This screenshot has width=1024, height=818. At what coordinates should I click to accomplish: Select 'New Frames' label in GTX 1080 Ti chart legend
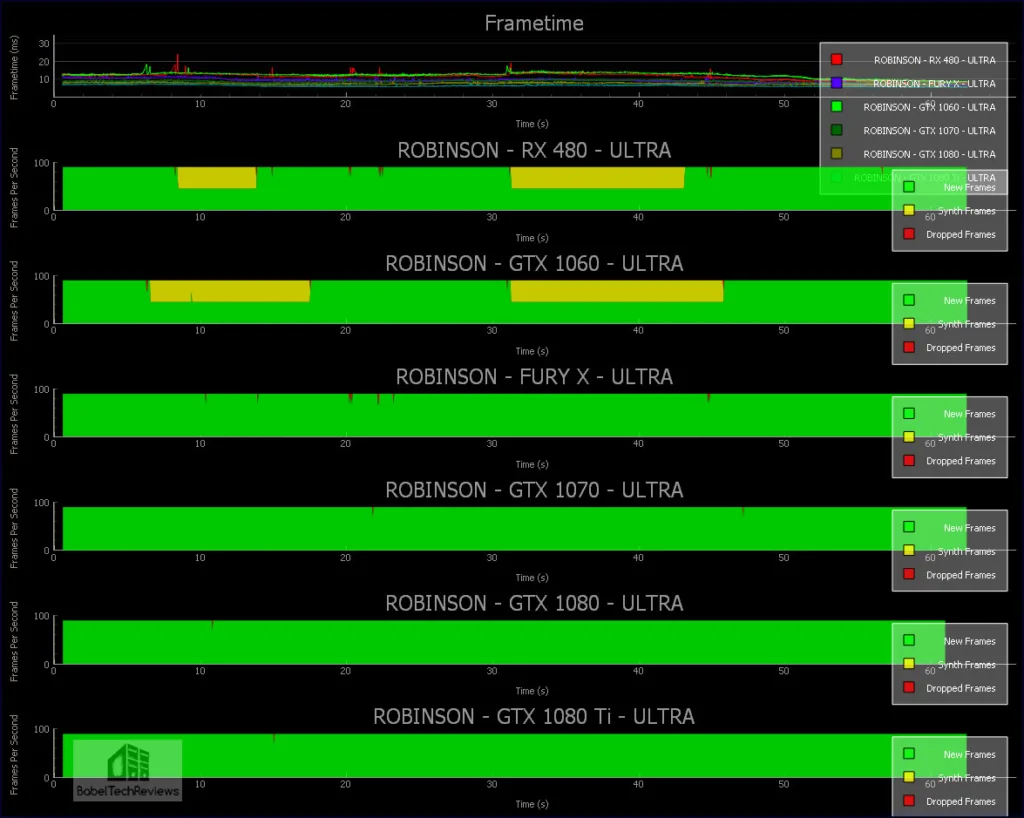pos(969,754)
